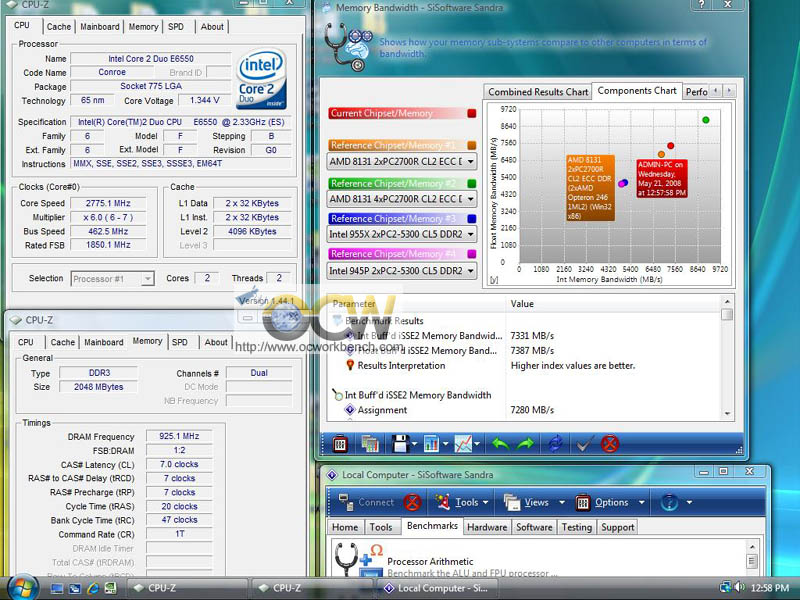The height and width of the screenshot is (600, 800).
Task: Launch Internet Explorer from quick launch
Action: click(x=92, y=588)
